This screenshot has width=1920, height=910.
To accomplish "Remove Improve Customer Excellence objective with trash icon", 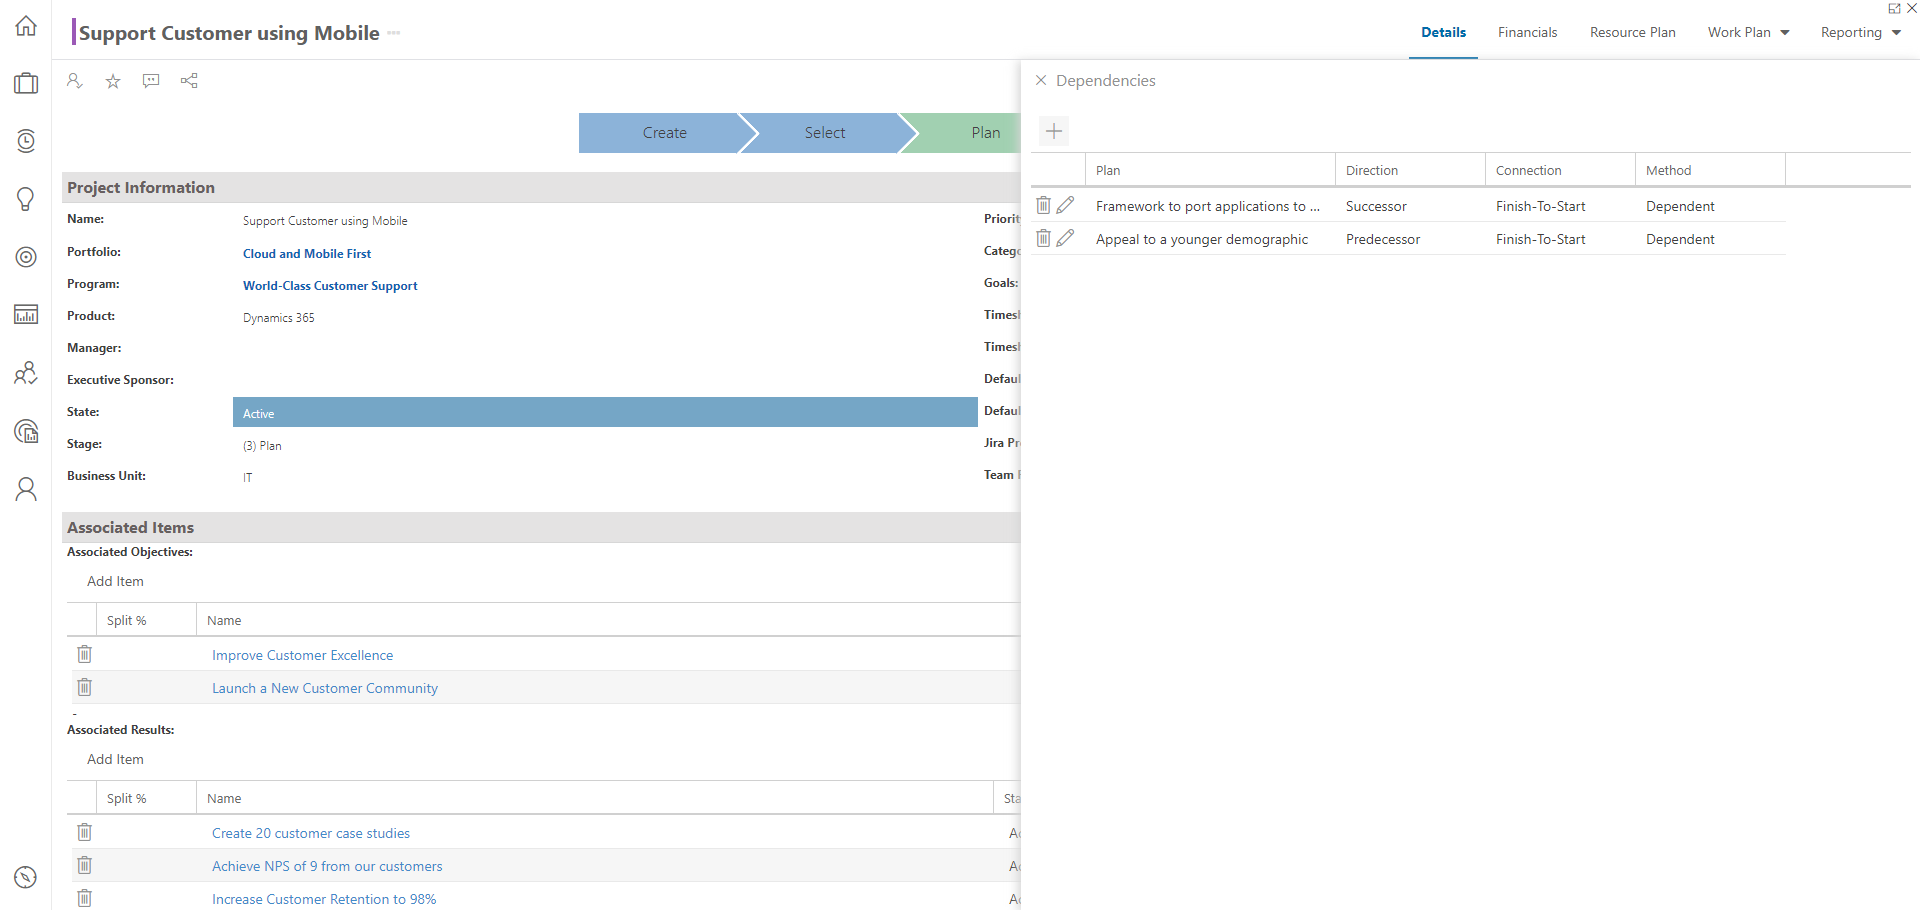I will (x=85, y=654).
